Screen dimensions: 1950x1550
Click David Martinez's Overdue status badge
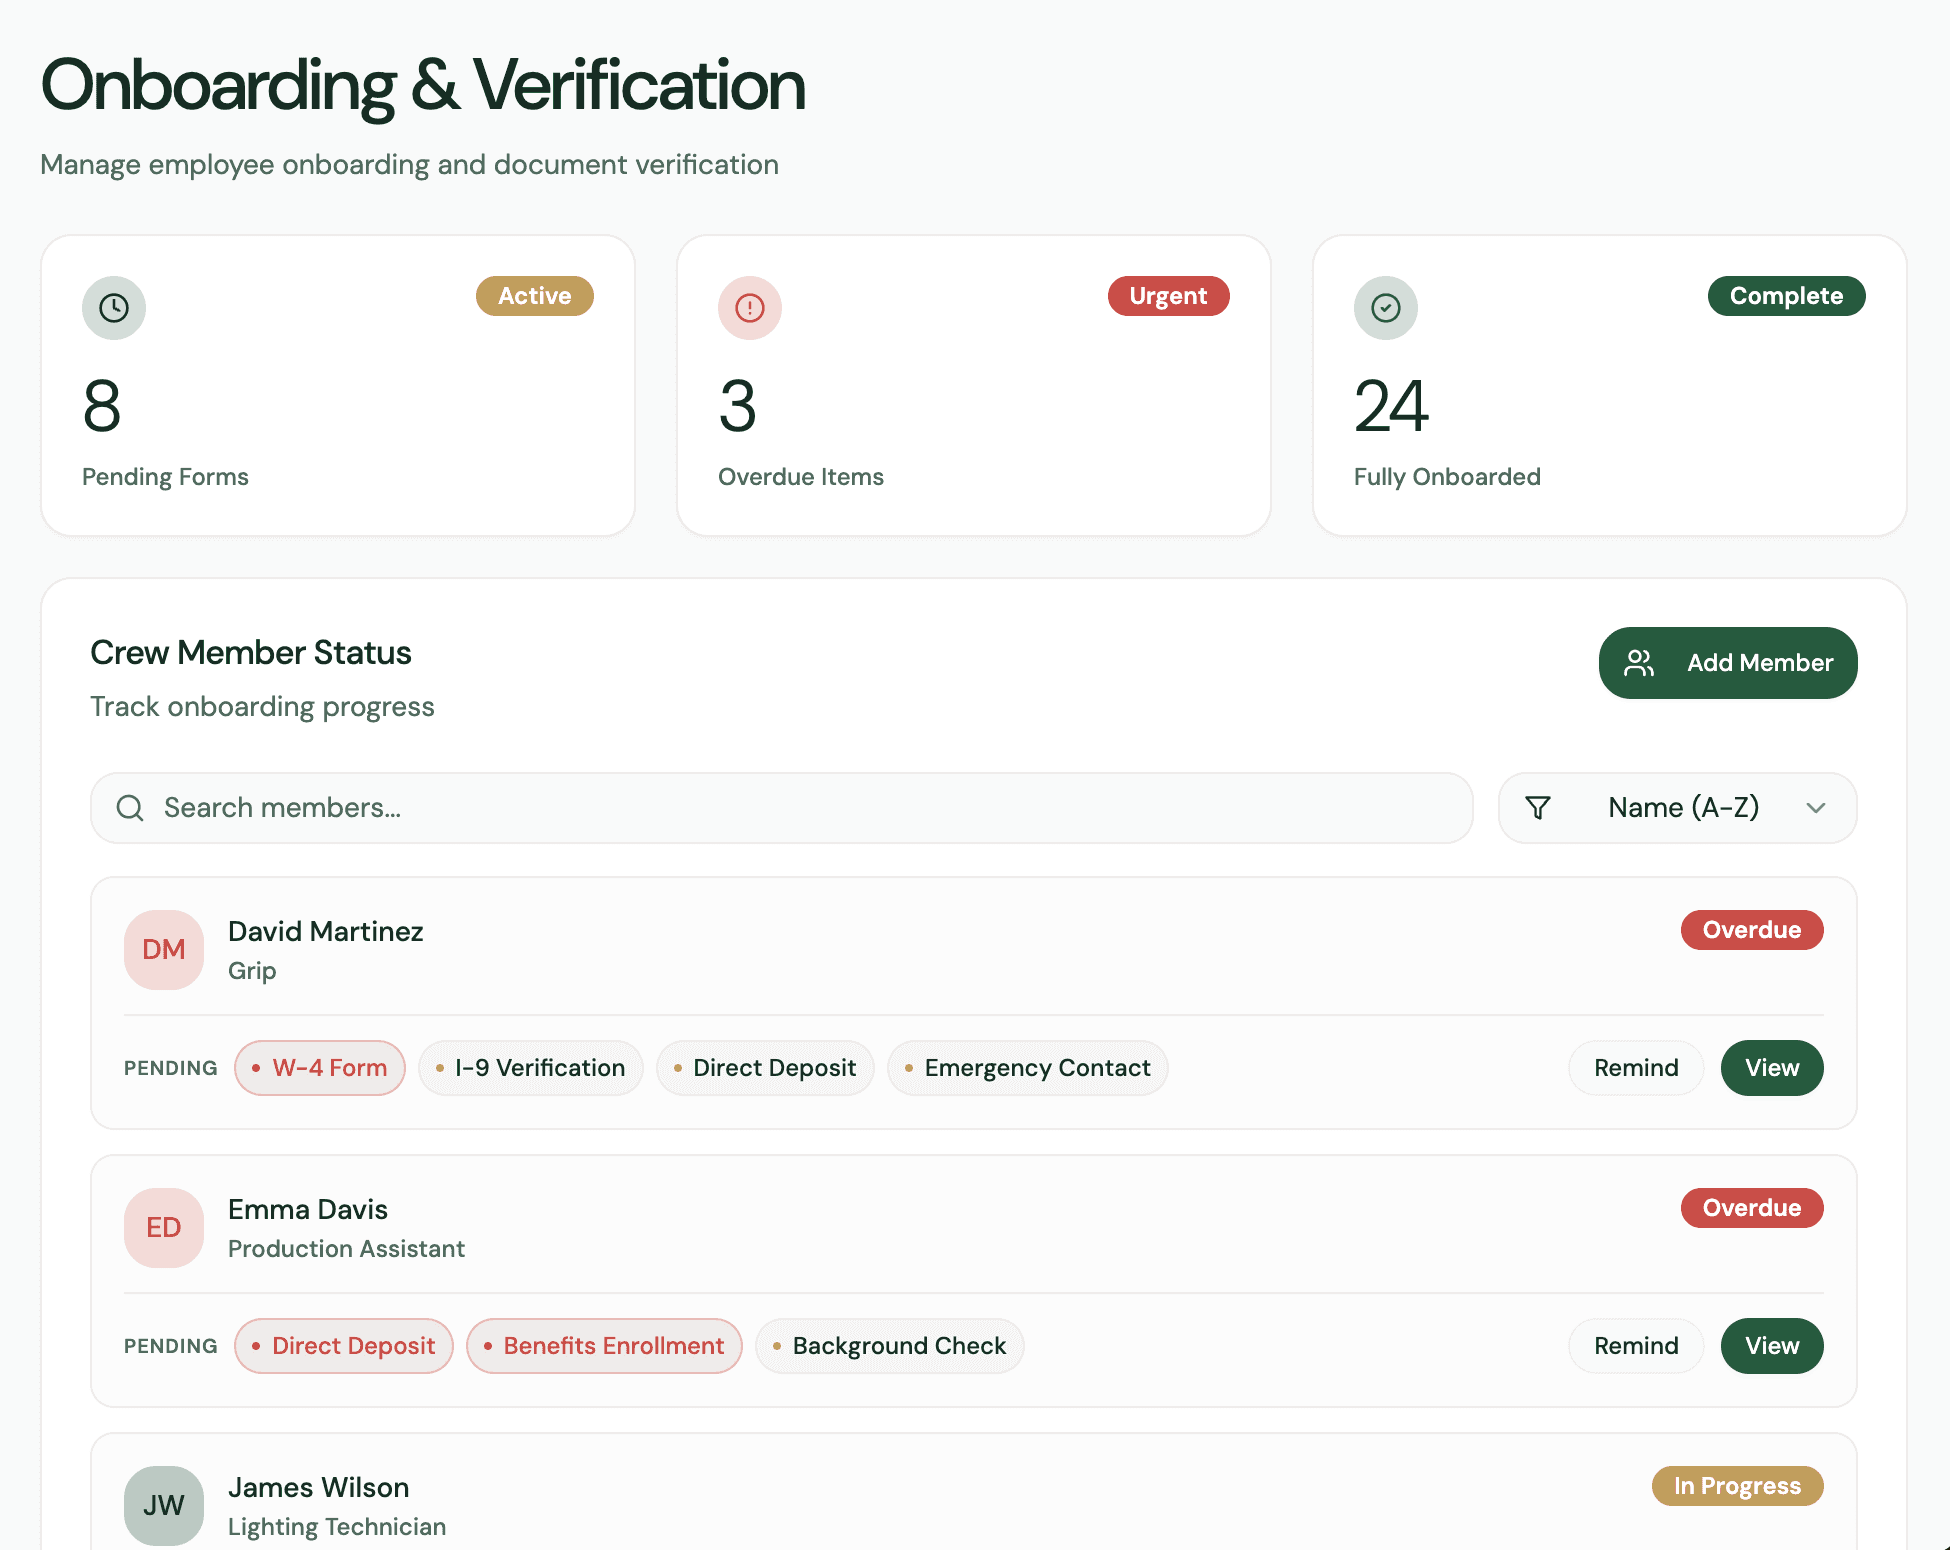coord(1751,930)
